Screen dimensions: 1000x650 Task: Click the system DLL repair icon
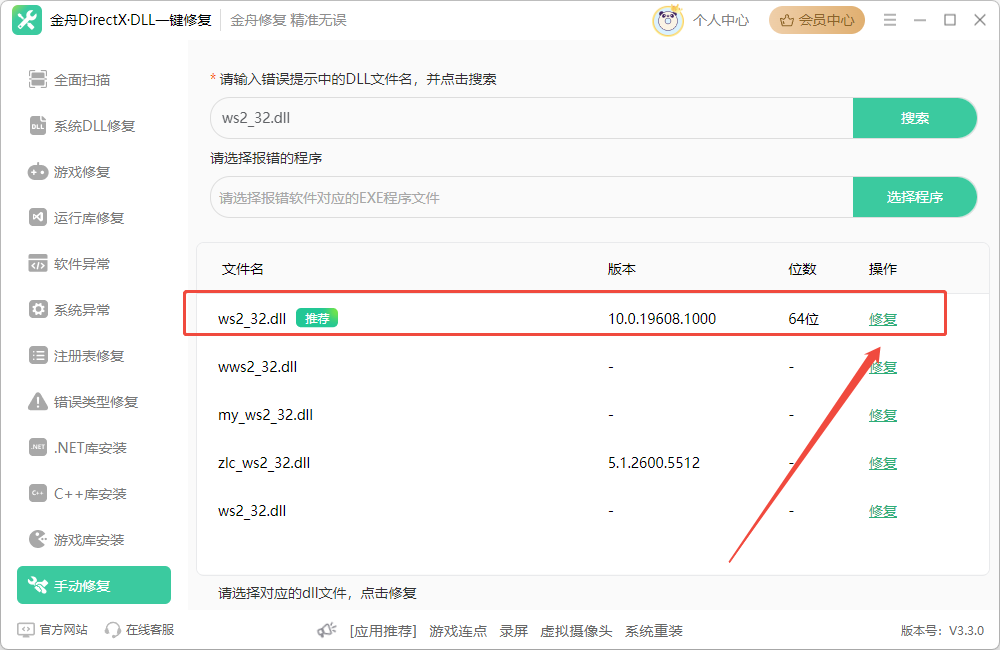[x=38, y=126]
